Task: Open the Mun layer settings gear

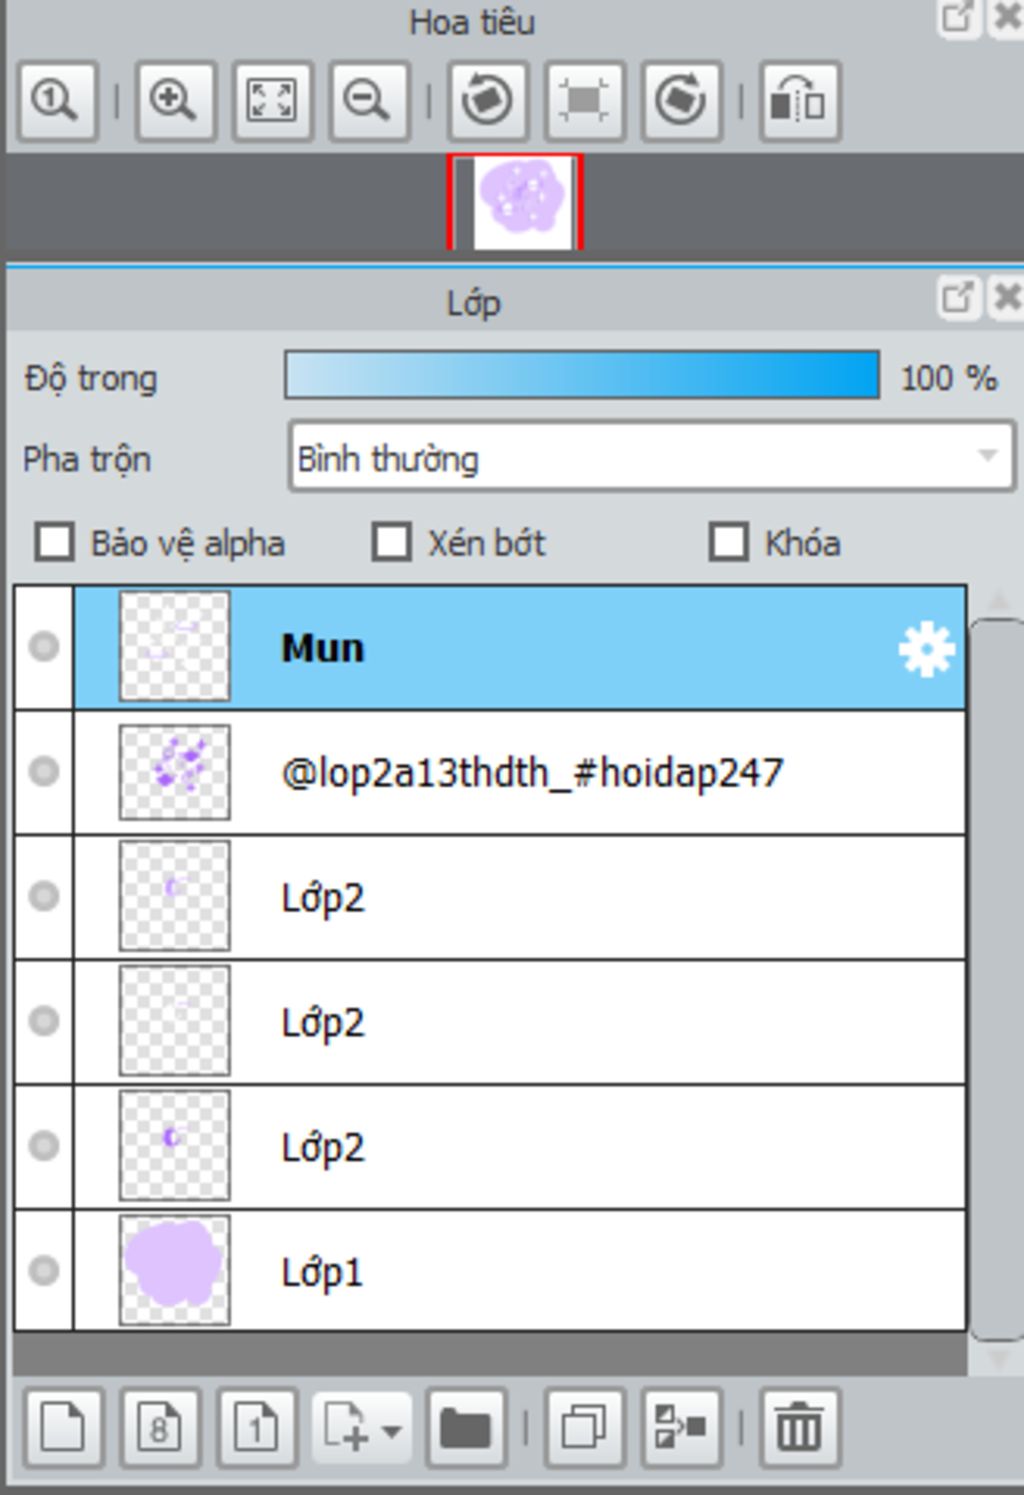Action: pyautogui.click(x=926, y=649)
